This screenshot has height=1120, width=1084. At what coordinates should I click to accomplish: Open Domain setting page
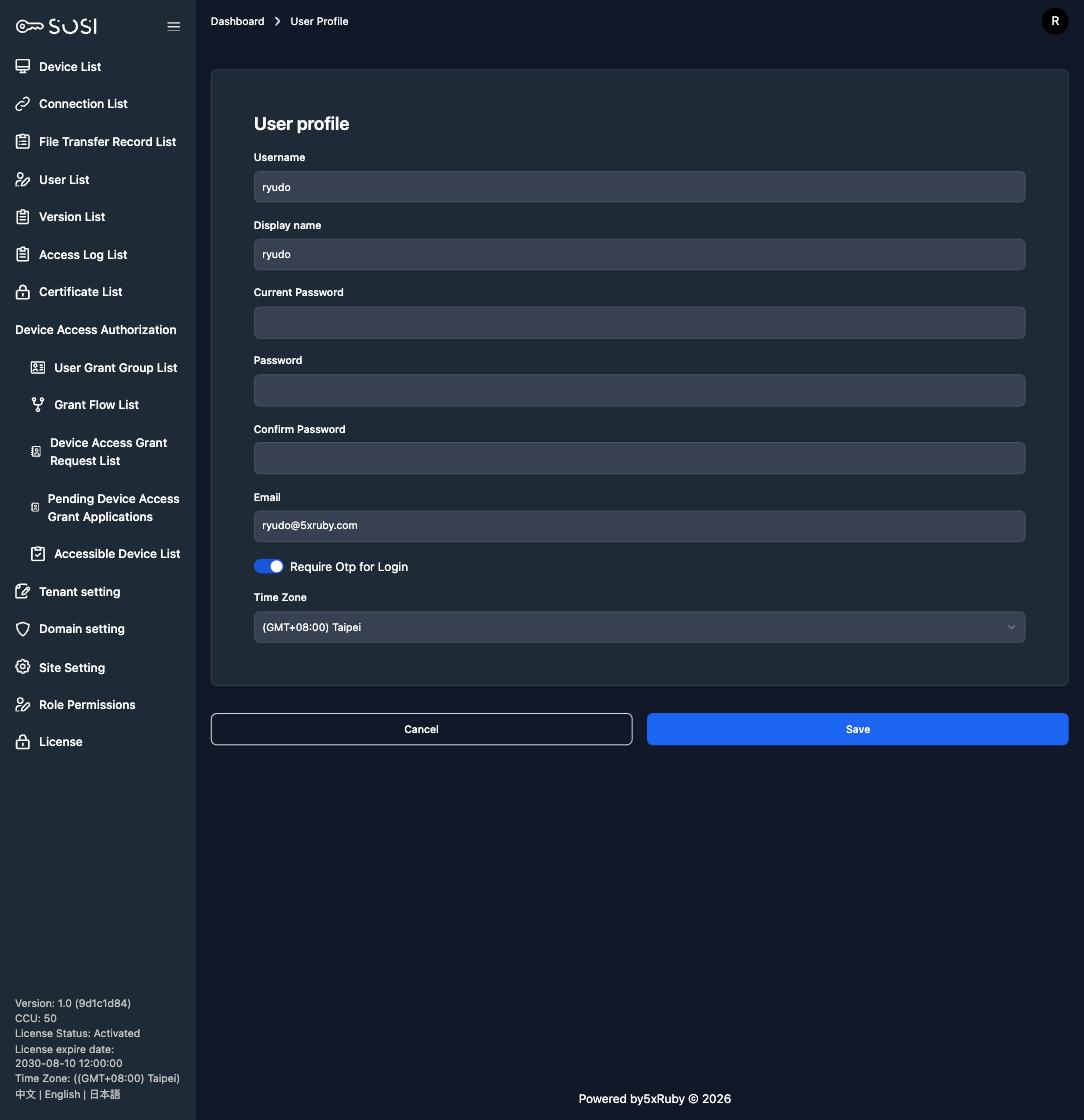coord(81,629)
